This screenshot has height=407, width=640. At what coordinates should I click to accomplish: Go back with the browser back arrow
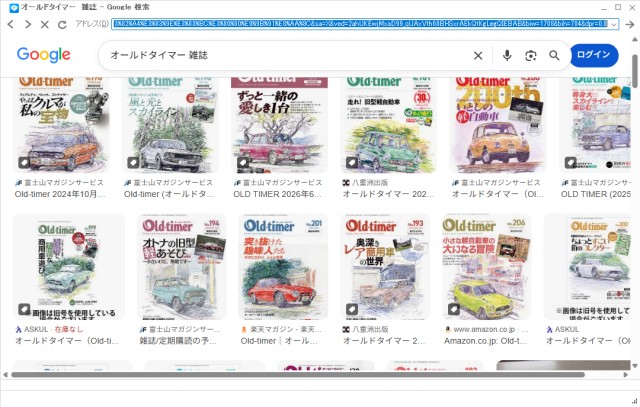point(11,24)
